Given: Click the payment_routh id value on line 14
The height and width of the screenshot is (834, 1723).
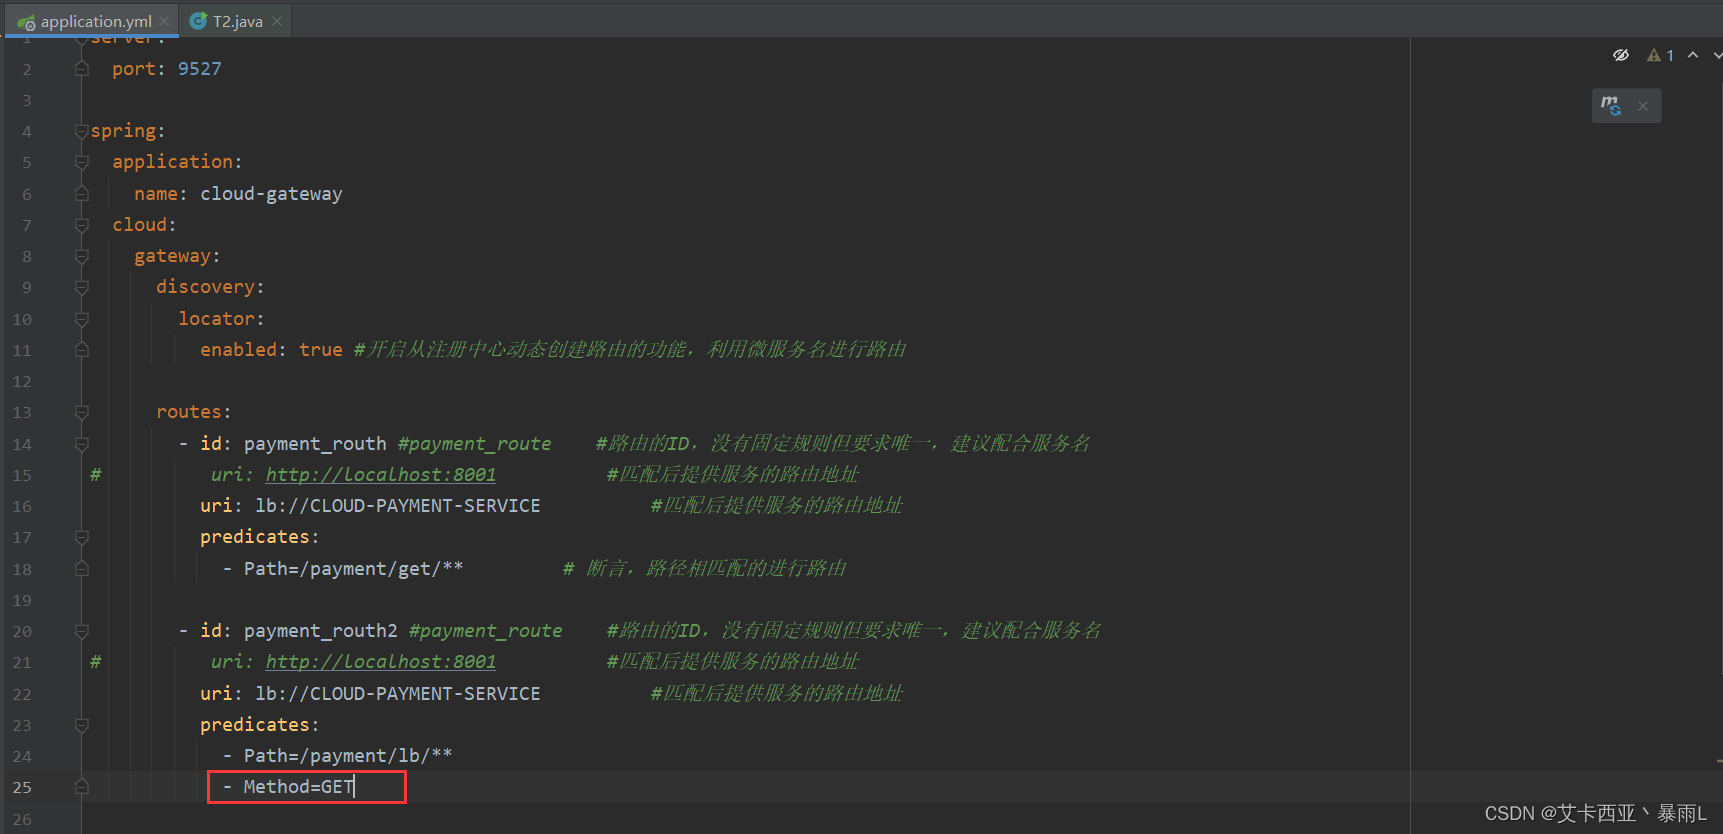Looking at the screenshot, I should [x=315, y=444].
